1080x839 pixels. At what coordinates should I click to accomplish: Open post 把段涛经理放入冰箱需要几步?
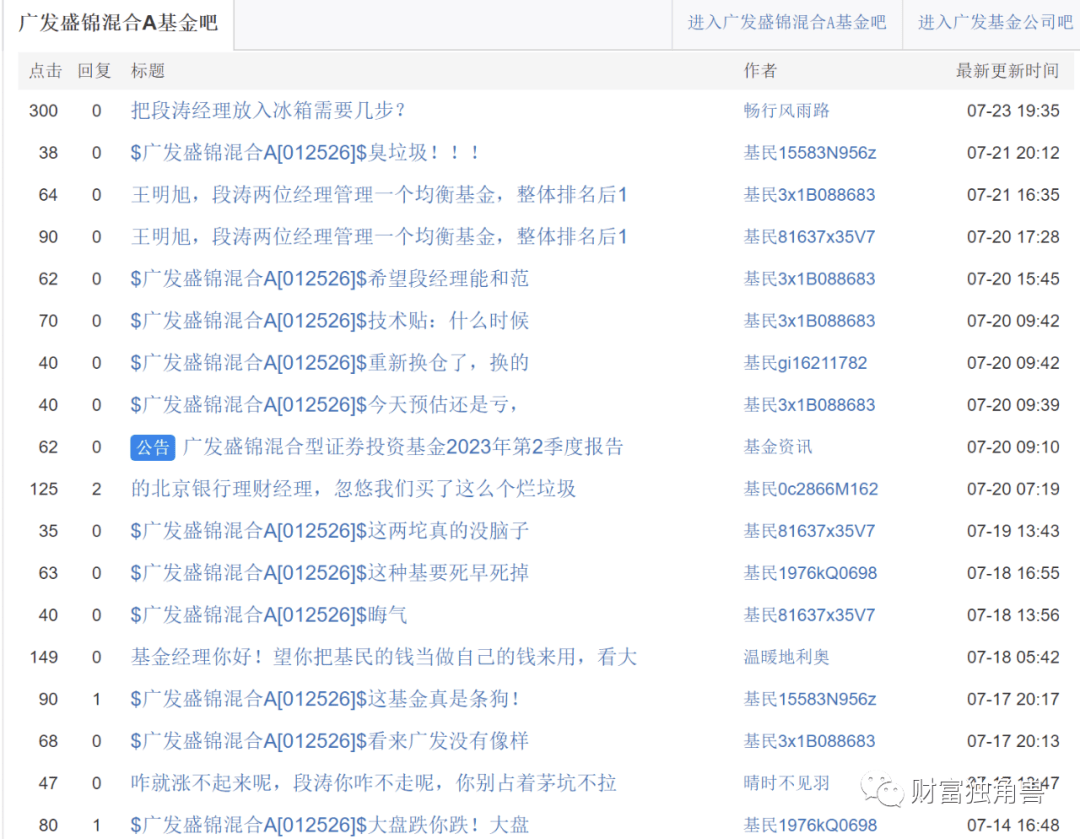point(269,110)
